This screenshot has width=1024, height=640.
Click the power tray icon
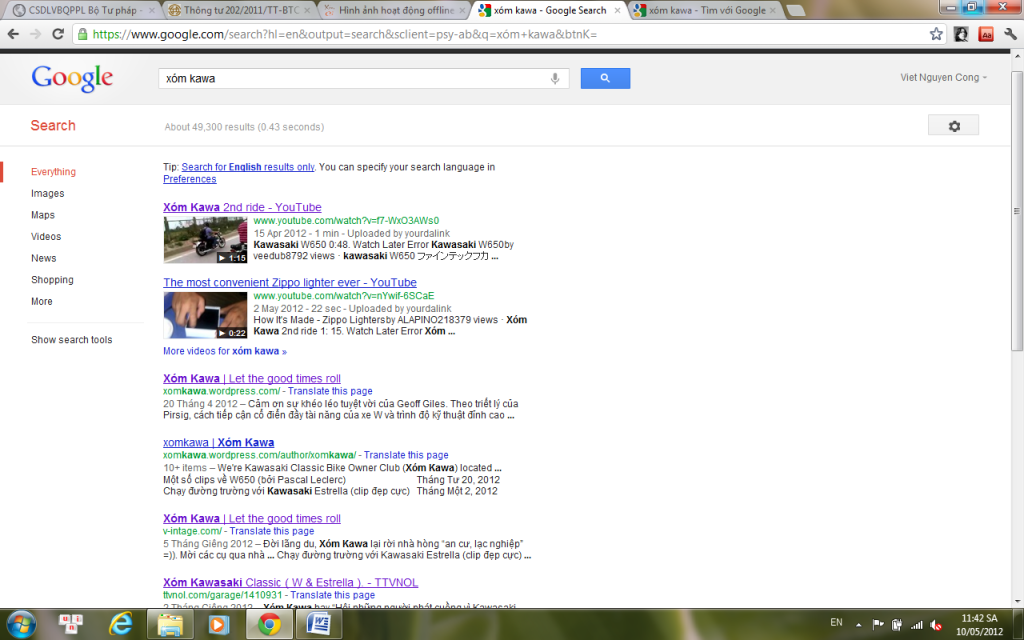(x=897, y=625)
